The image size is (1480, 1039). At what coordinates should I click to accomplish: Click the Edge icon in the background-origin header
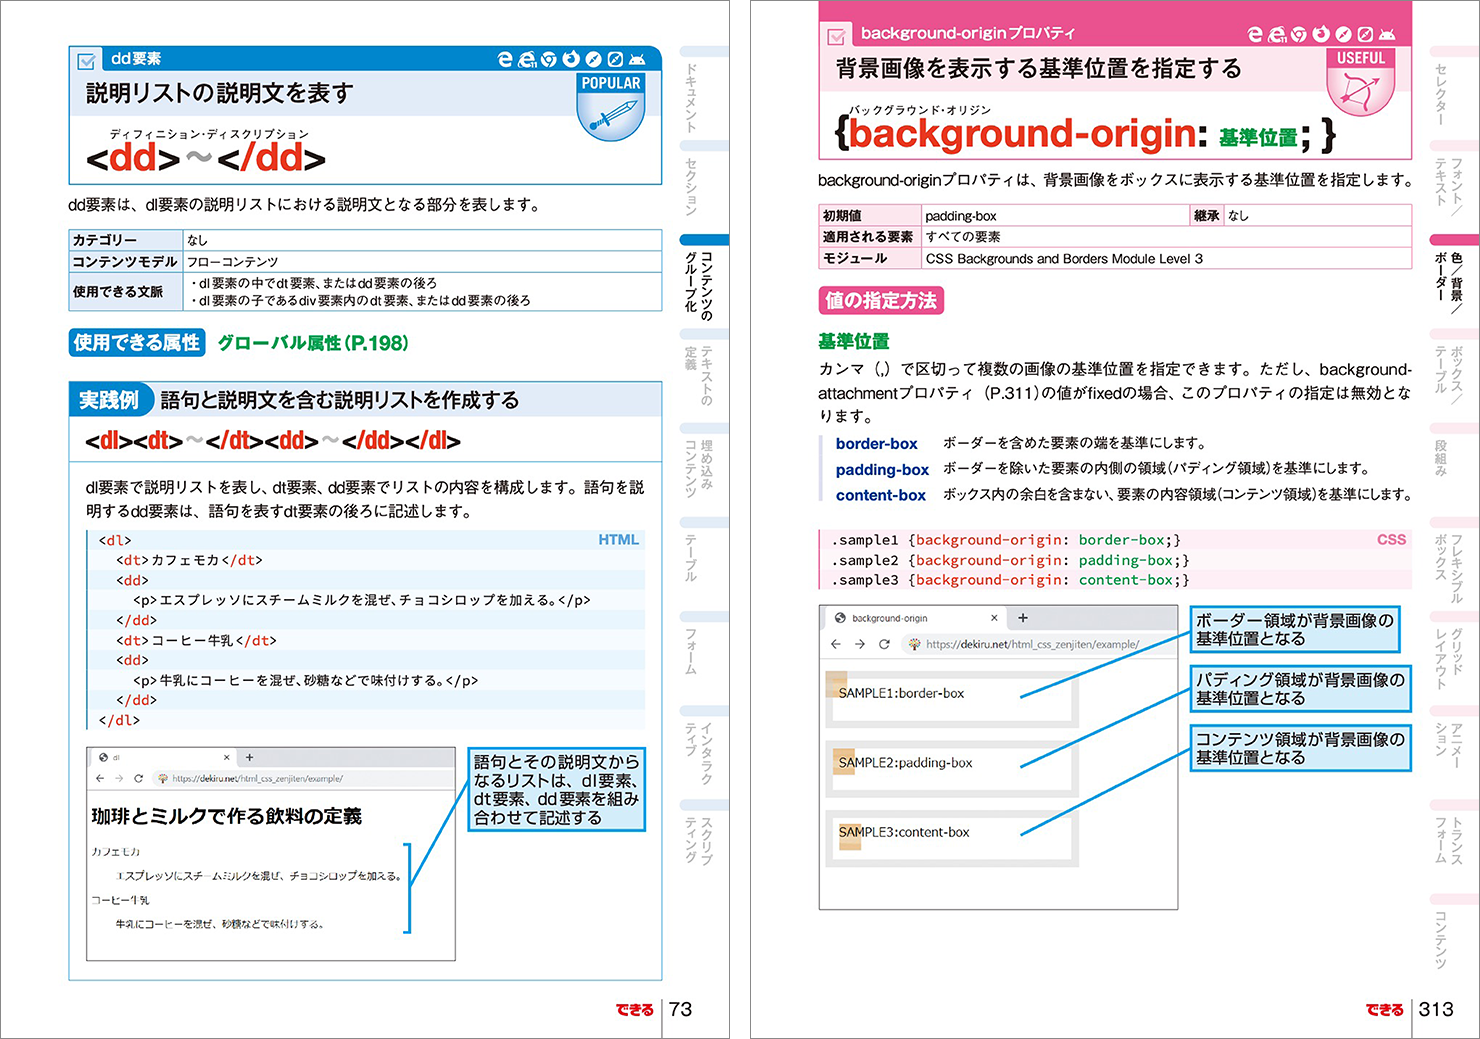1255,35
